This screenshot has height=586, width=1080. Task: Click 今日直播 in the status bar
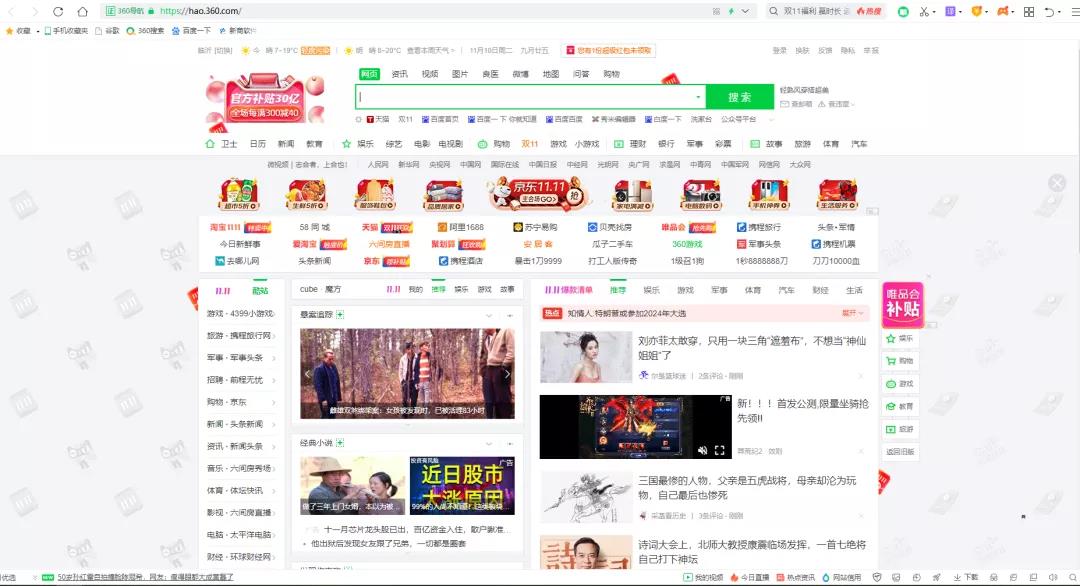(749, 578)
